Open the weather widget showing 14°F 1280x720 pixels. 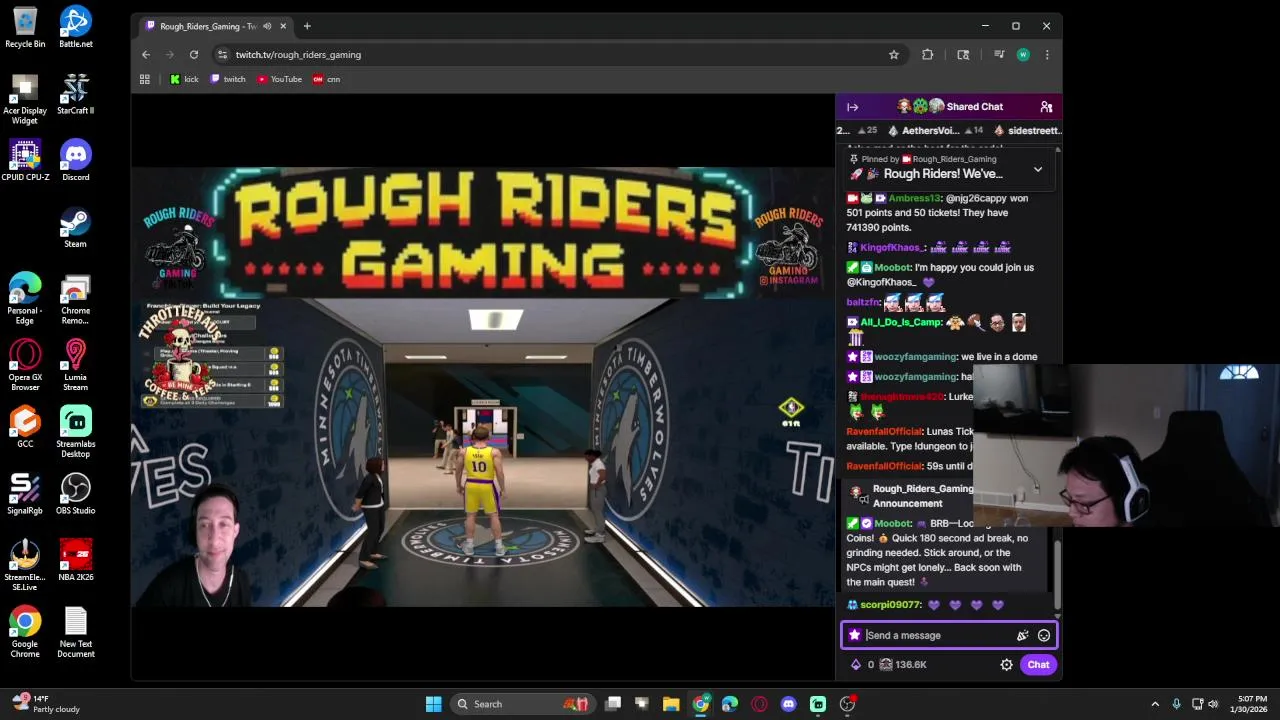point(46,704)
